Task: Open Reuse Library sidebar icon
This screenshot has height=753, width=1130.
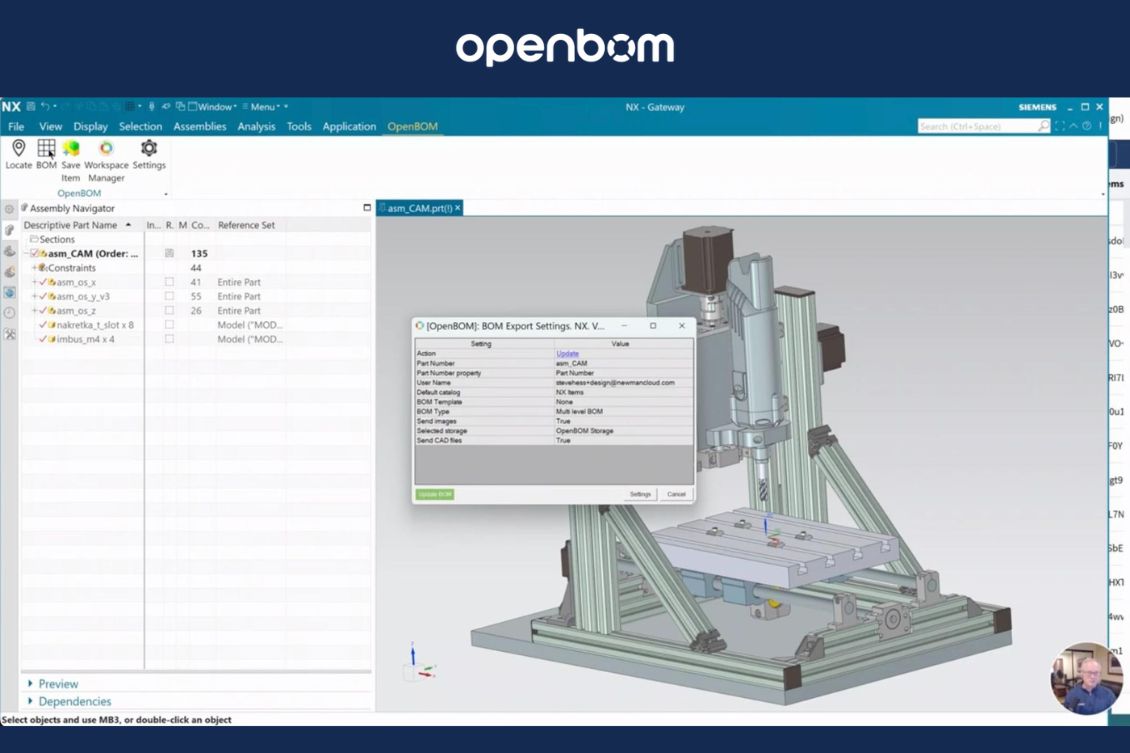Action: tap(9, 272)
